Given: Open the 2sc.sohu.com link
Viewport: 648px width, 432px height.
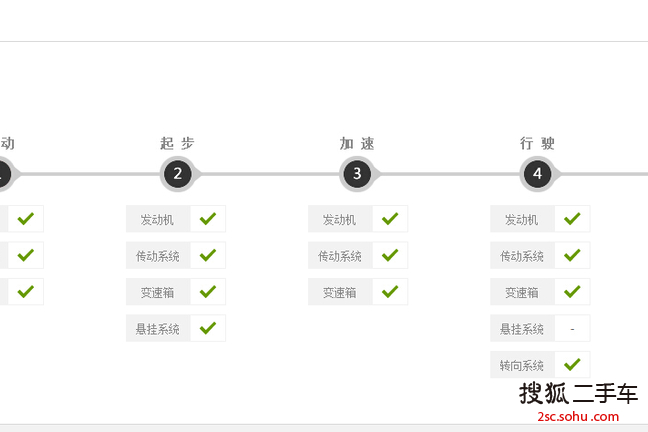Looking at the screenshot, I should coord(578,416).
